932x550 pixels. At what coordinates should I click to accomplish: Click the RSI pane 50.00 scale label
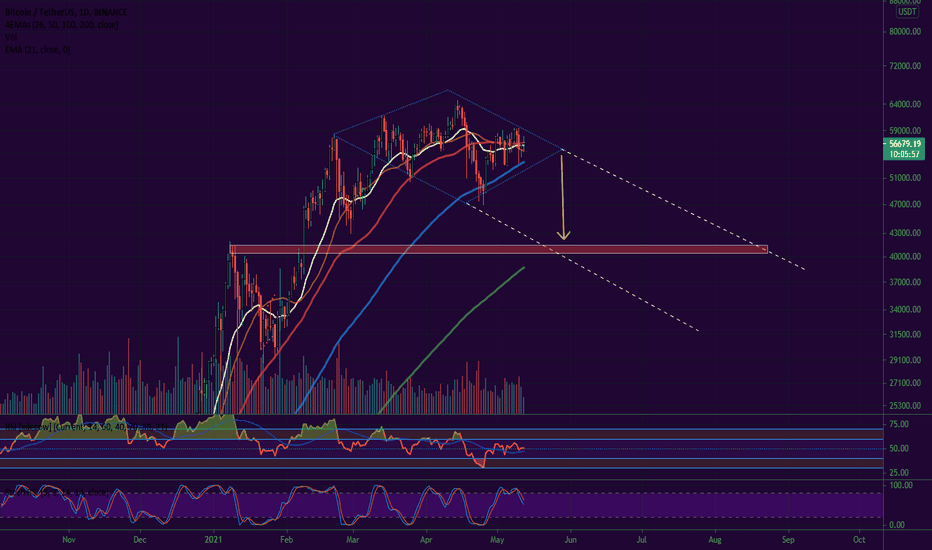coord(899,448)
